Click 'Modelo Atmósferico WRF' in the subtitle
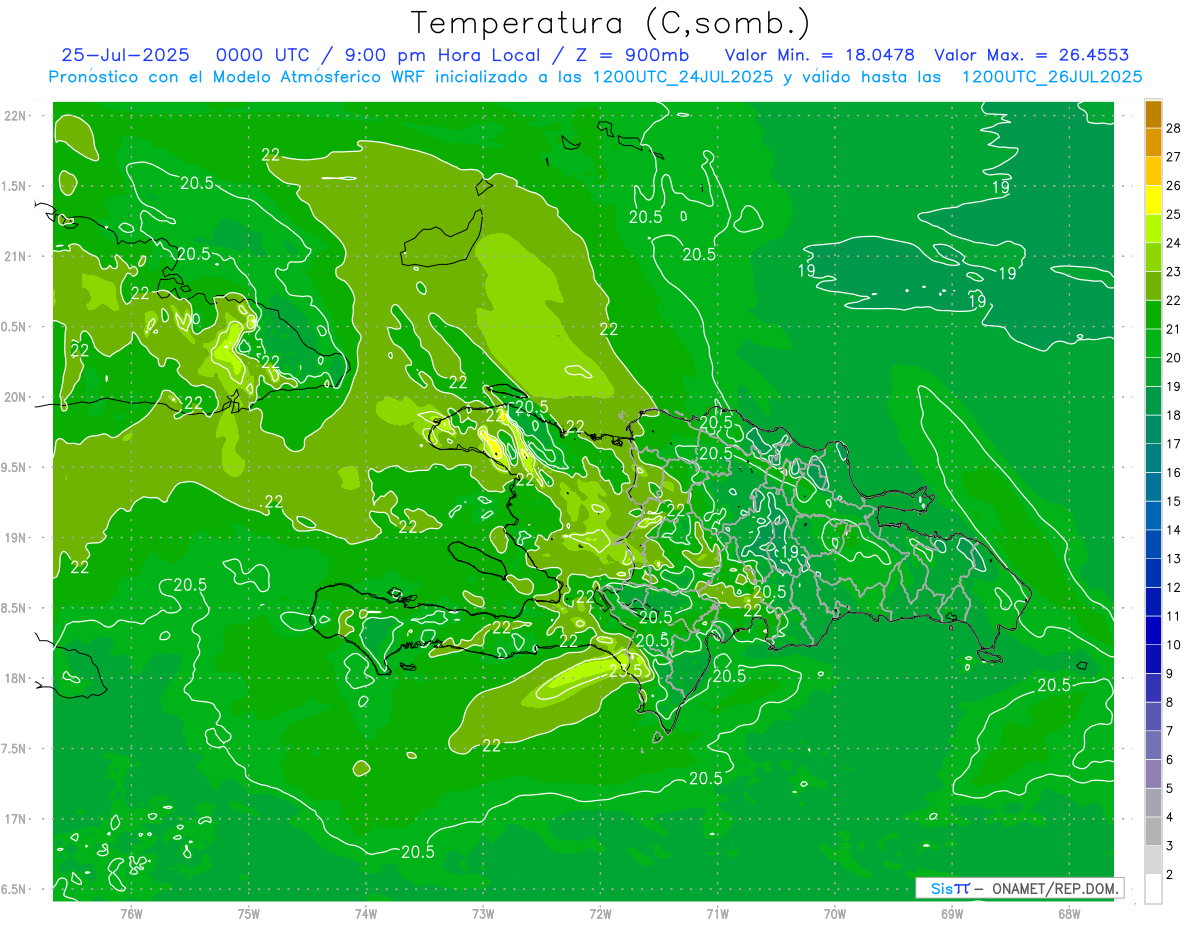The width and height of the screenshot is (1200, 927). pyautogui.click(x=318, y=76)
